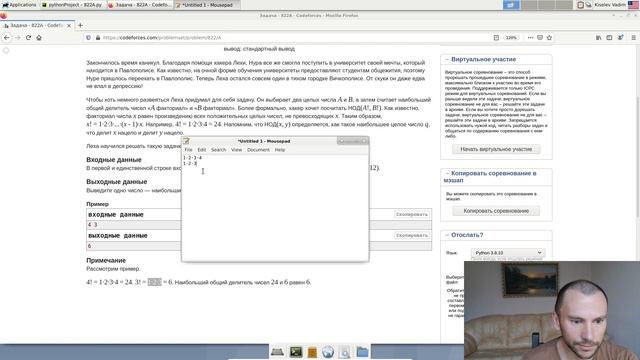Click the US flag keyboard layout indicator
The image size is (640, 360).
coord(633,5)
